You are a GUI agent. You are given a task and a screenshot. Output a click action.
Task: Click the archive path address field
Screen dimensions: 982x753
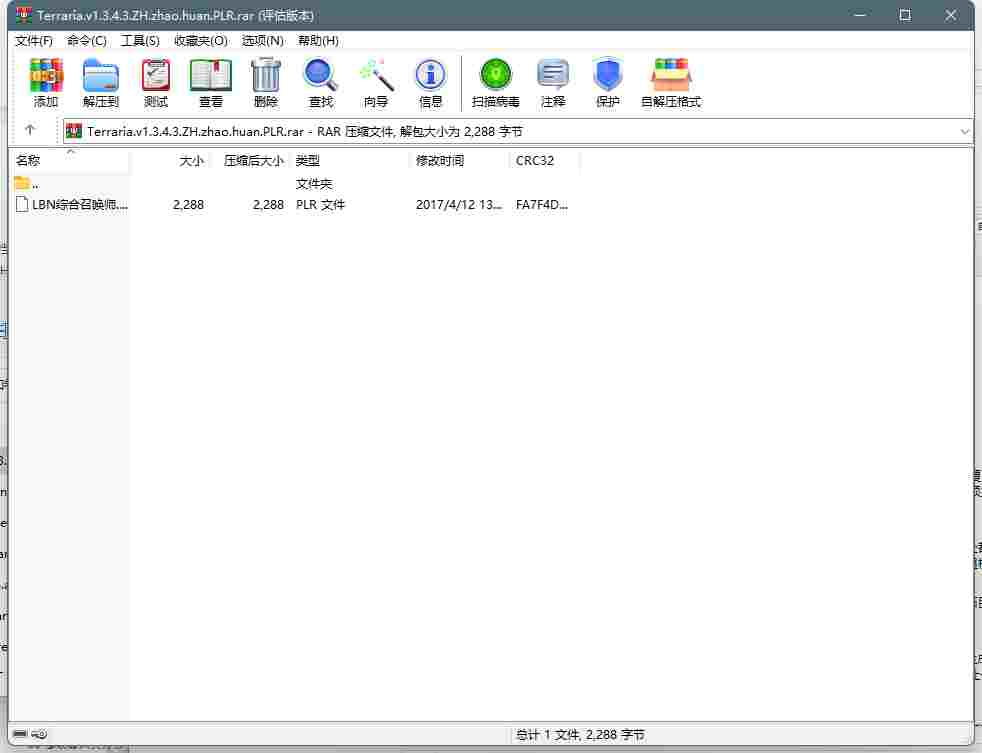[517, 132]
